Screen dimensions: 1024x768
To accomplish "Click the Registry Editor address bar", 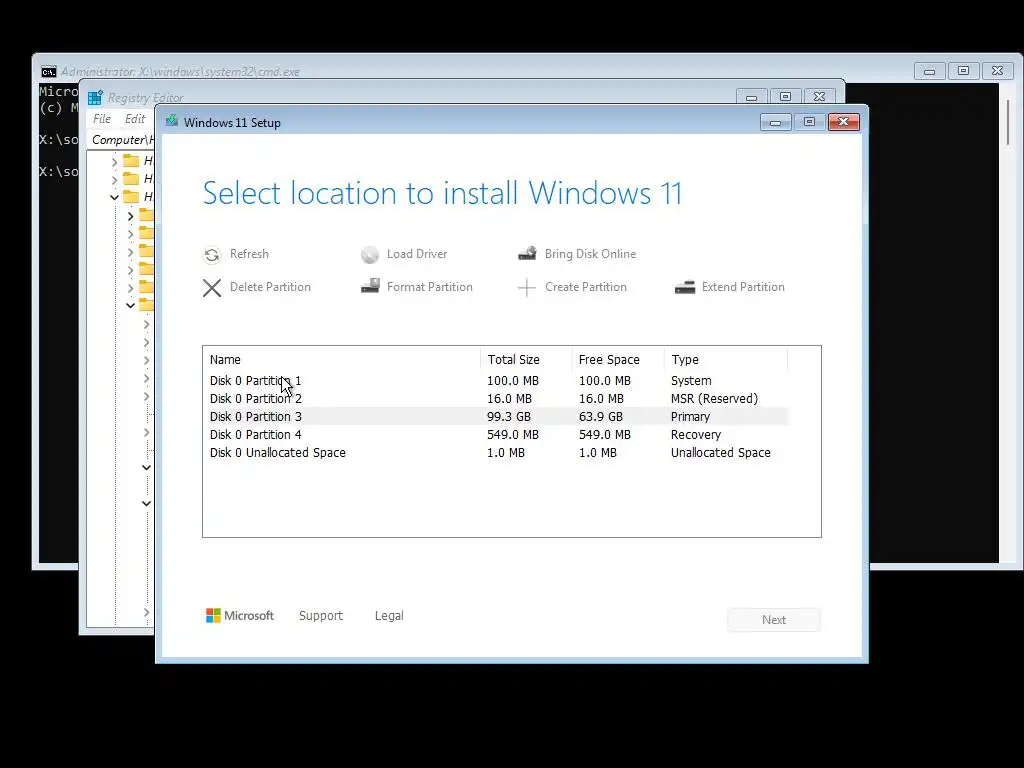I will coord(122,140).
